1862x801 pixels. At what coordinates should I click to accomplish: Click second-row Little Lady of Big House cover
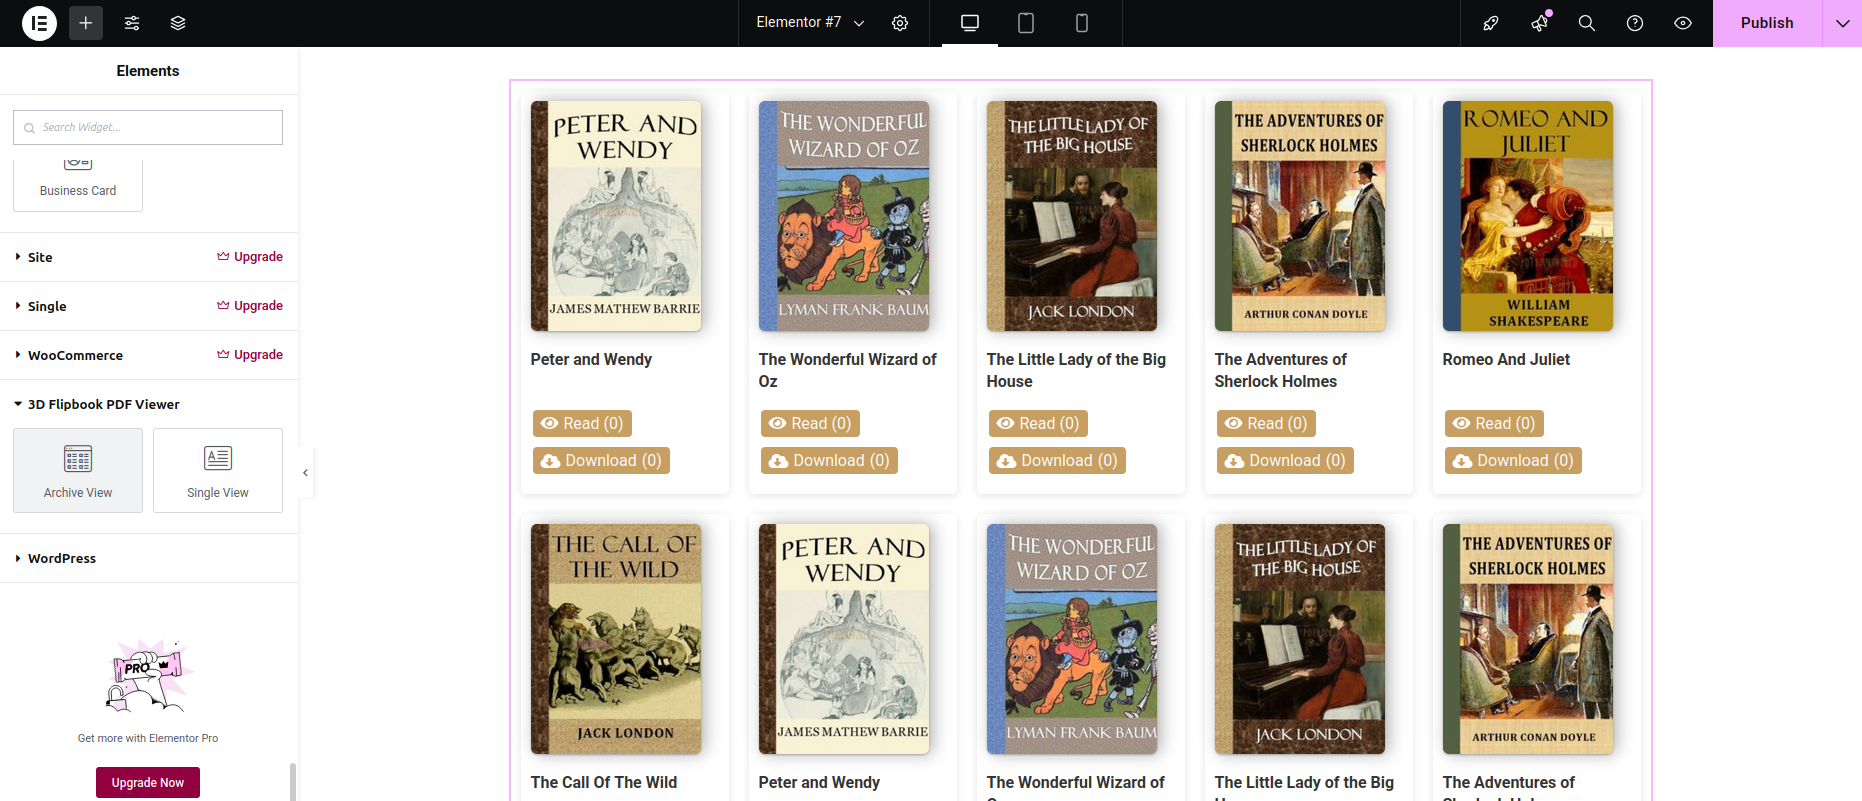coord(1300,639)
